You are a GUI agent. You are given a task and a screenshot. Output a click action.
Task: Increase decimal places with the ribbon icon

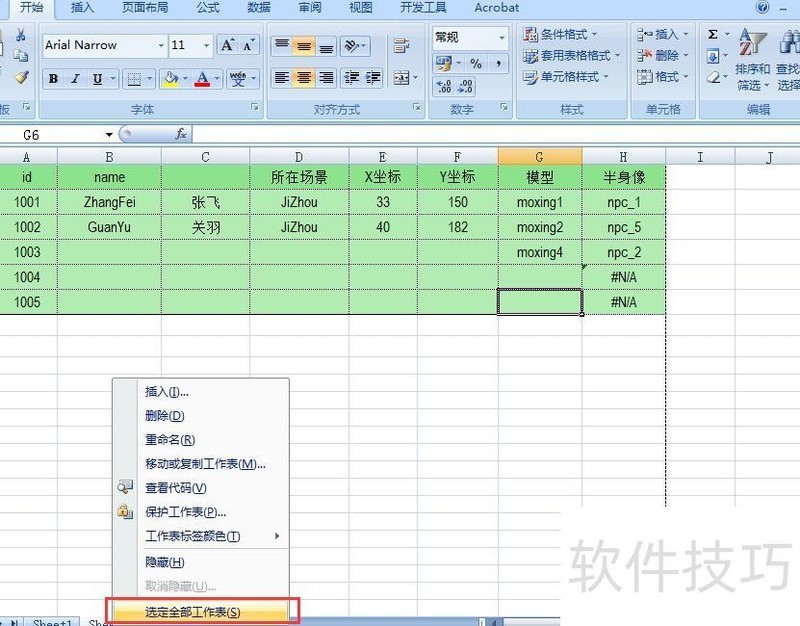pos(443,85)
